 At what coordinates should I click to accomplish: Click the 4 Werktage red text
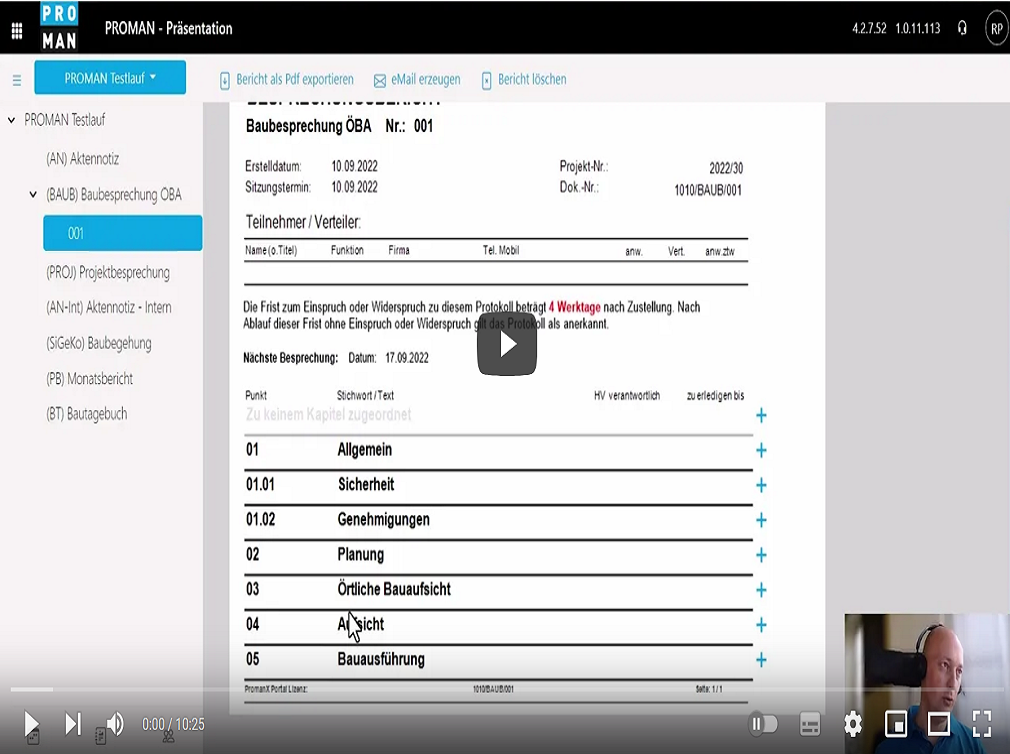pos(575,307)
